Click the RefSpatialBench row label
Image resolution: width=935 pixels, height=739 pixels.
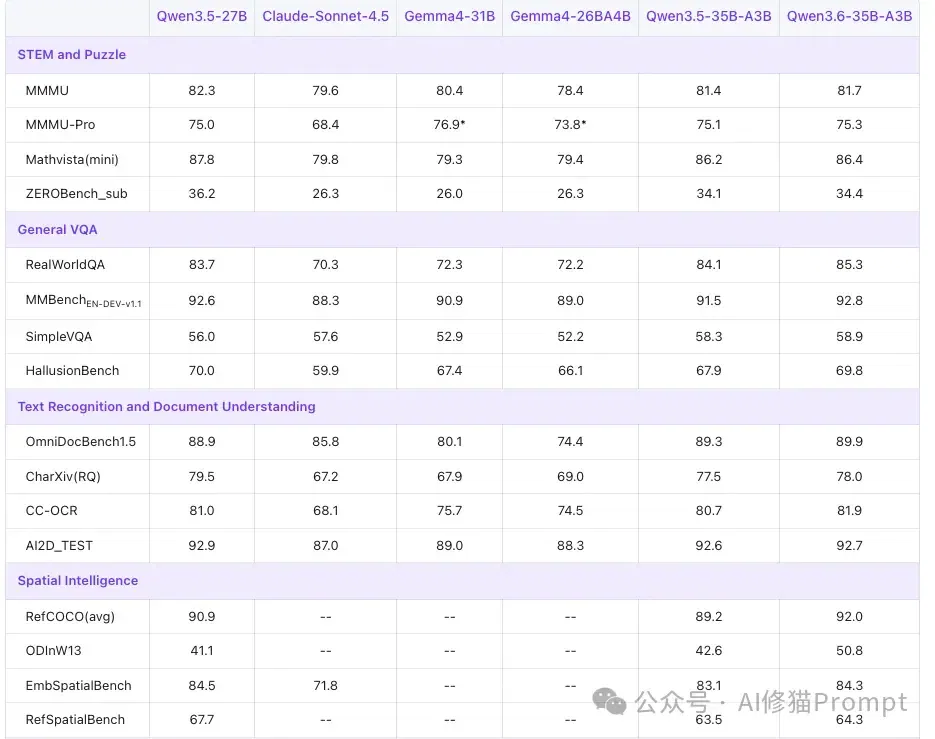75,720
